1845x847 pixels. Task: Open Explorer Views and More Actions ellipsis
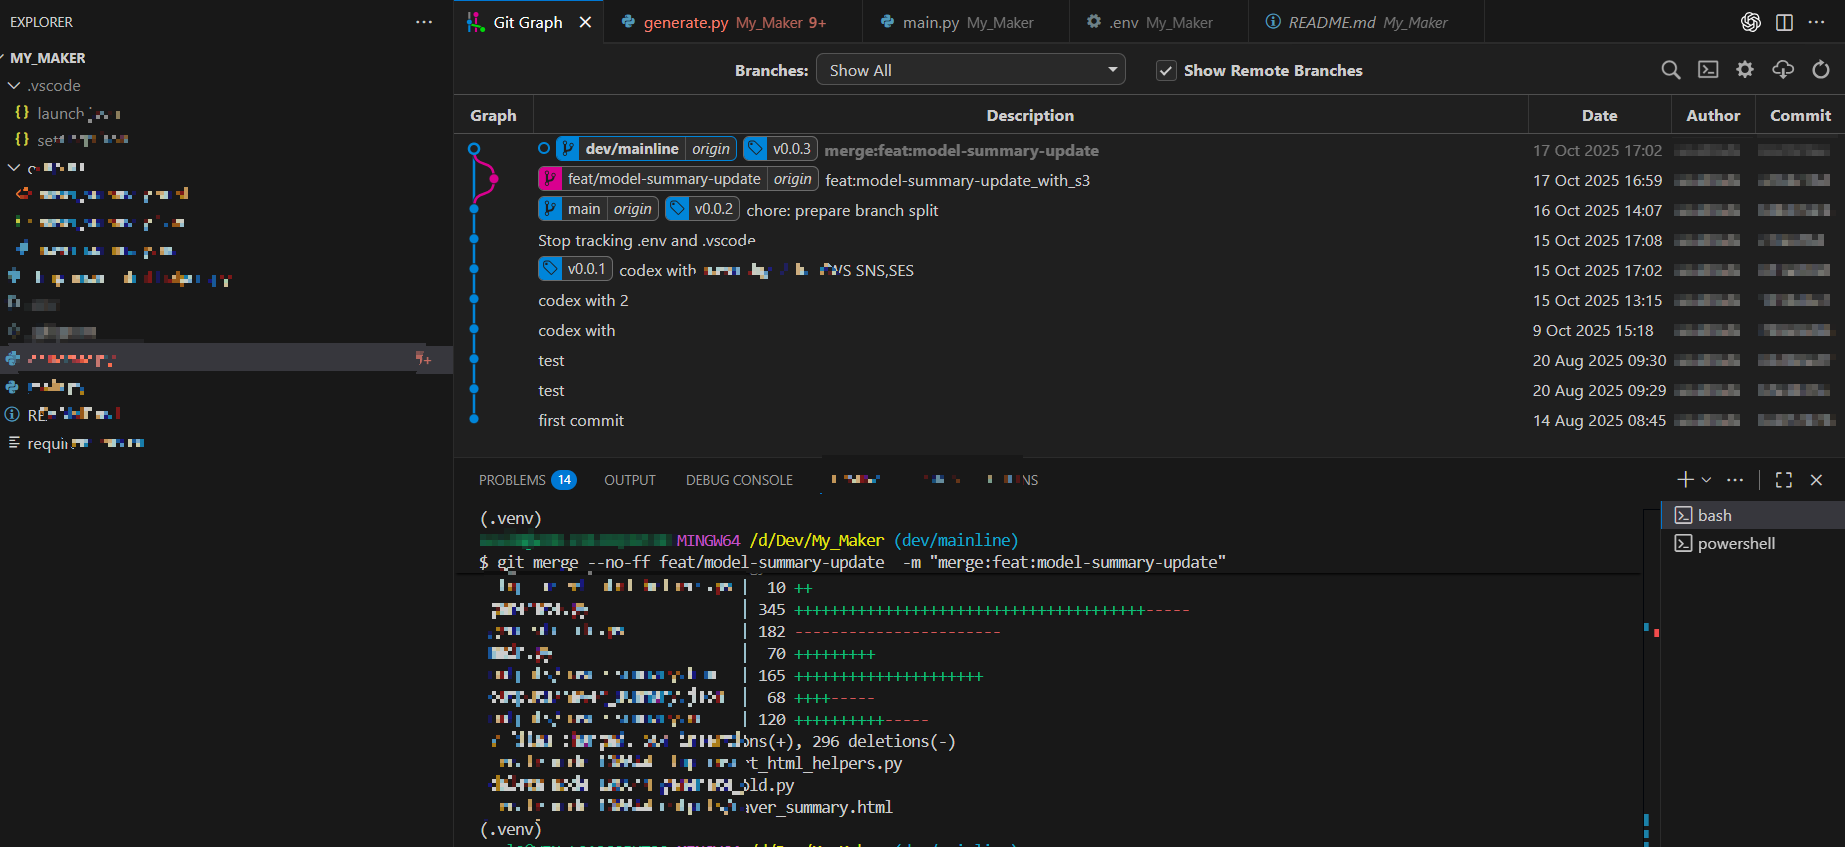[x=424, y=22]
